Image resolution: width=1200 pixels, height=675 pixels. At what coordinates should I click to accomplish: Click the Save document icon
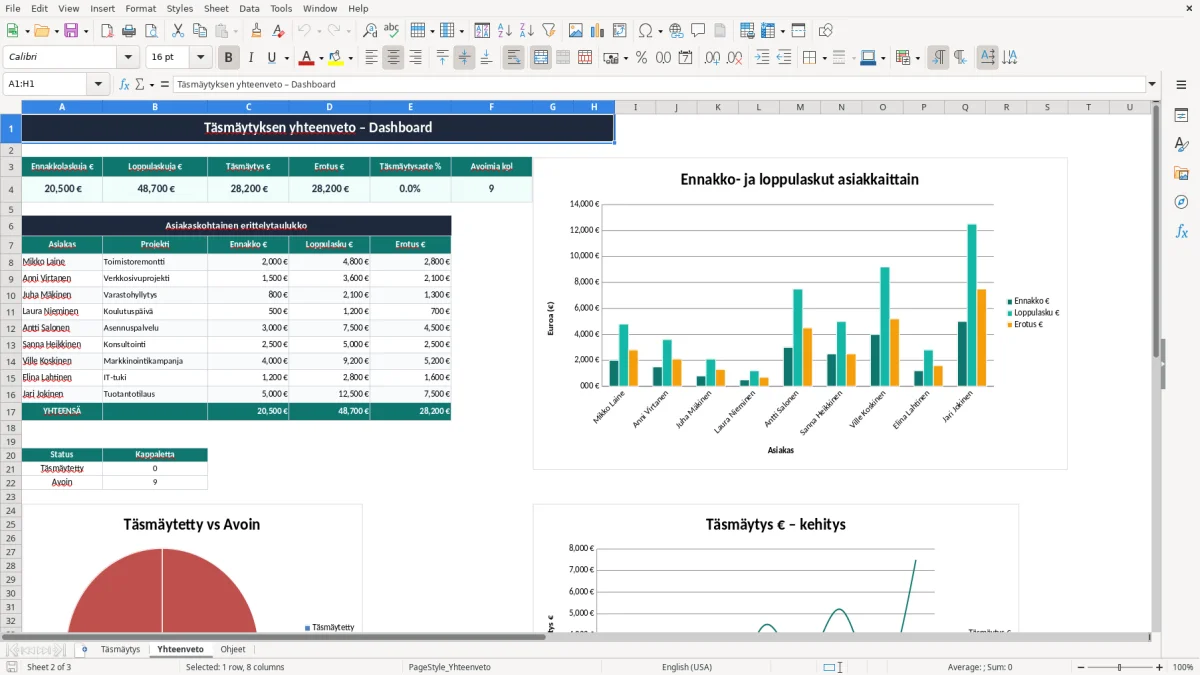(71, 31)
